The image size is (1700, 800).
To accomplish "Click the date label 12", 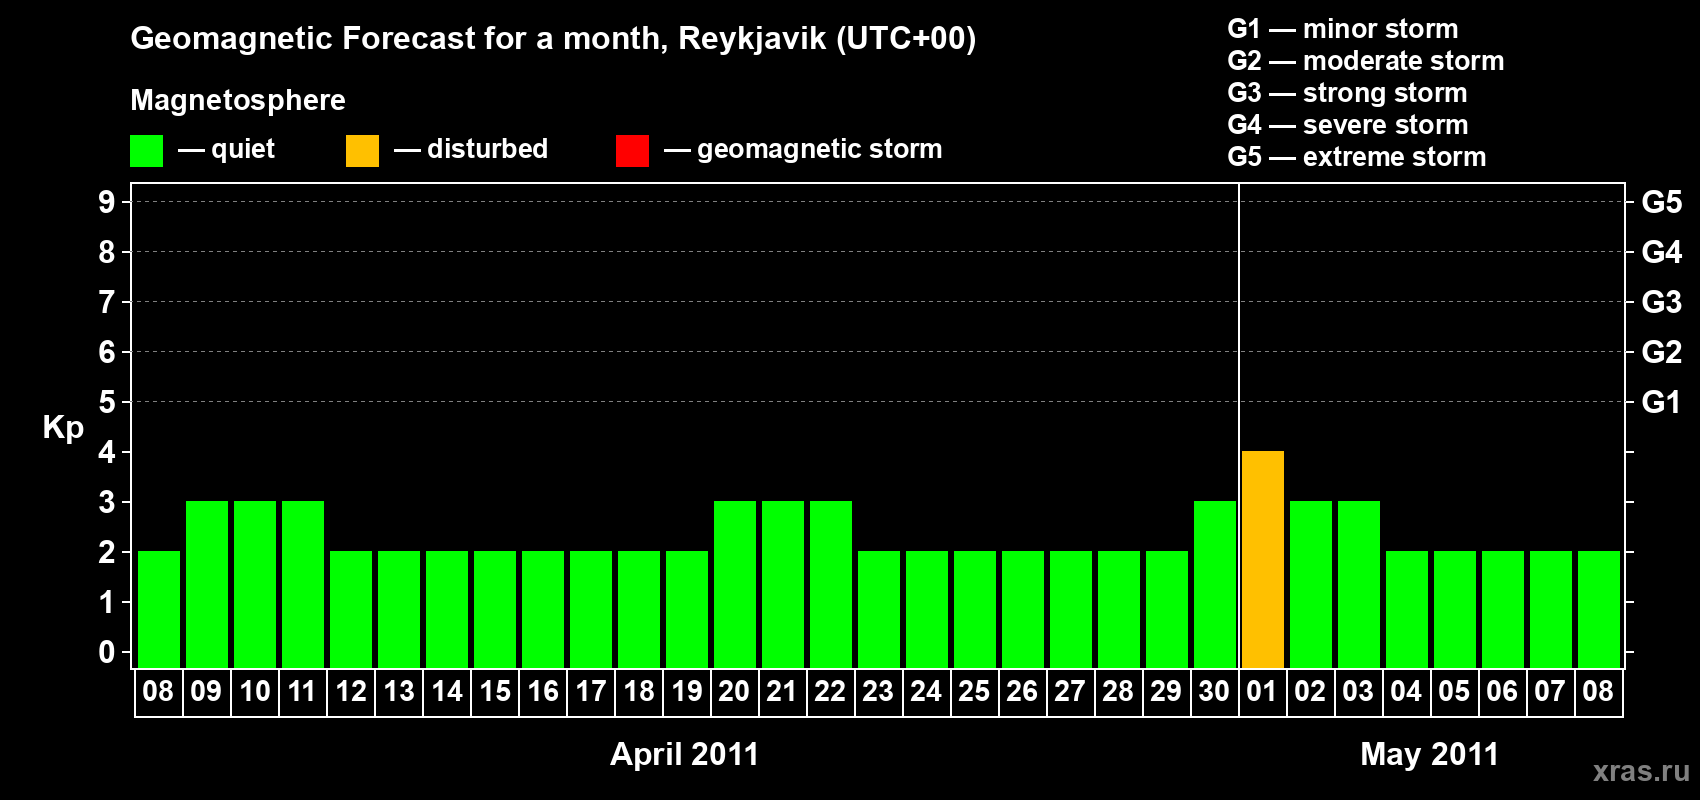I will pos(350,691).
